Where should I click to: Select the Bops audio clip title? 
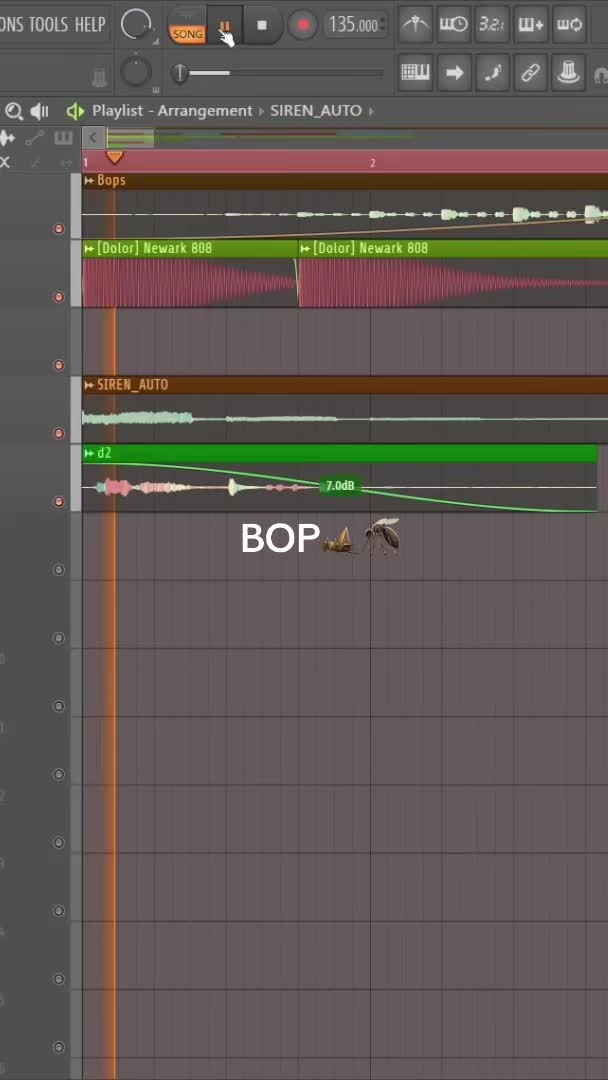tap(112, 180)
